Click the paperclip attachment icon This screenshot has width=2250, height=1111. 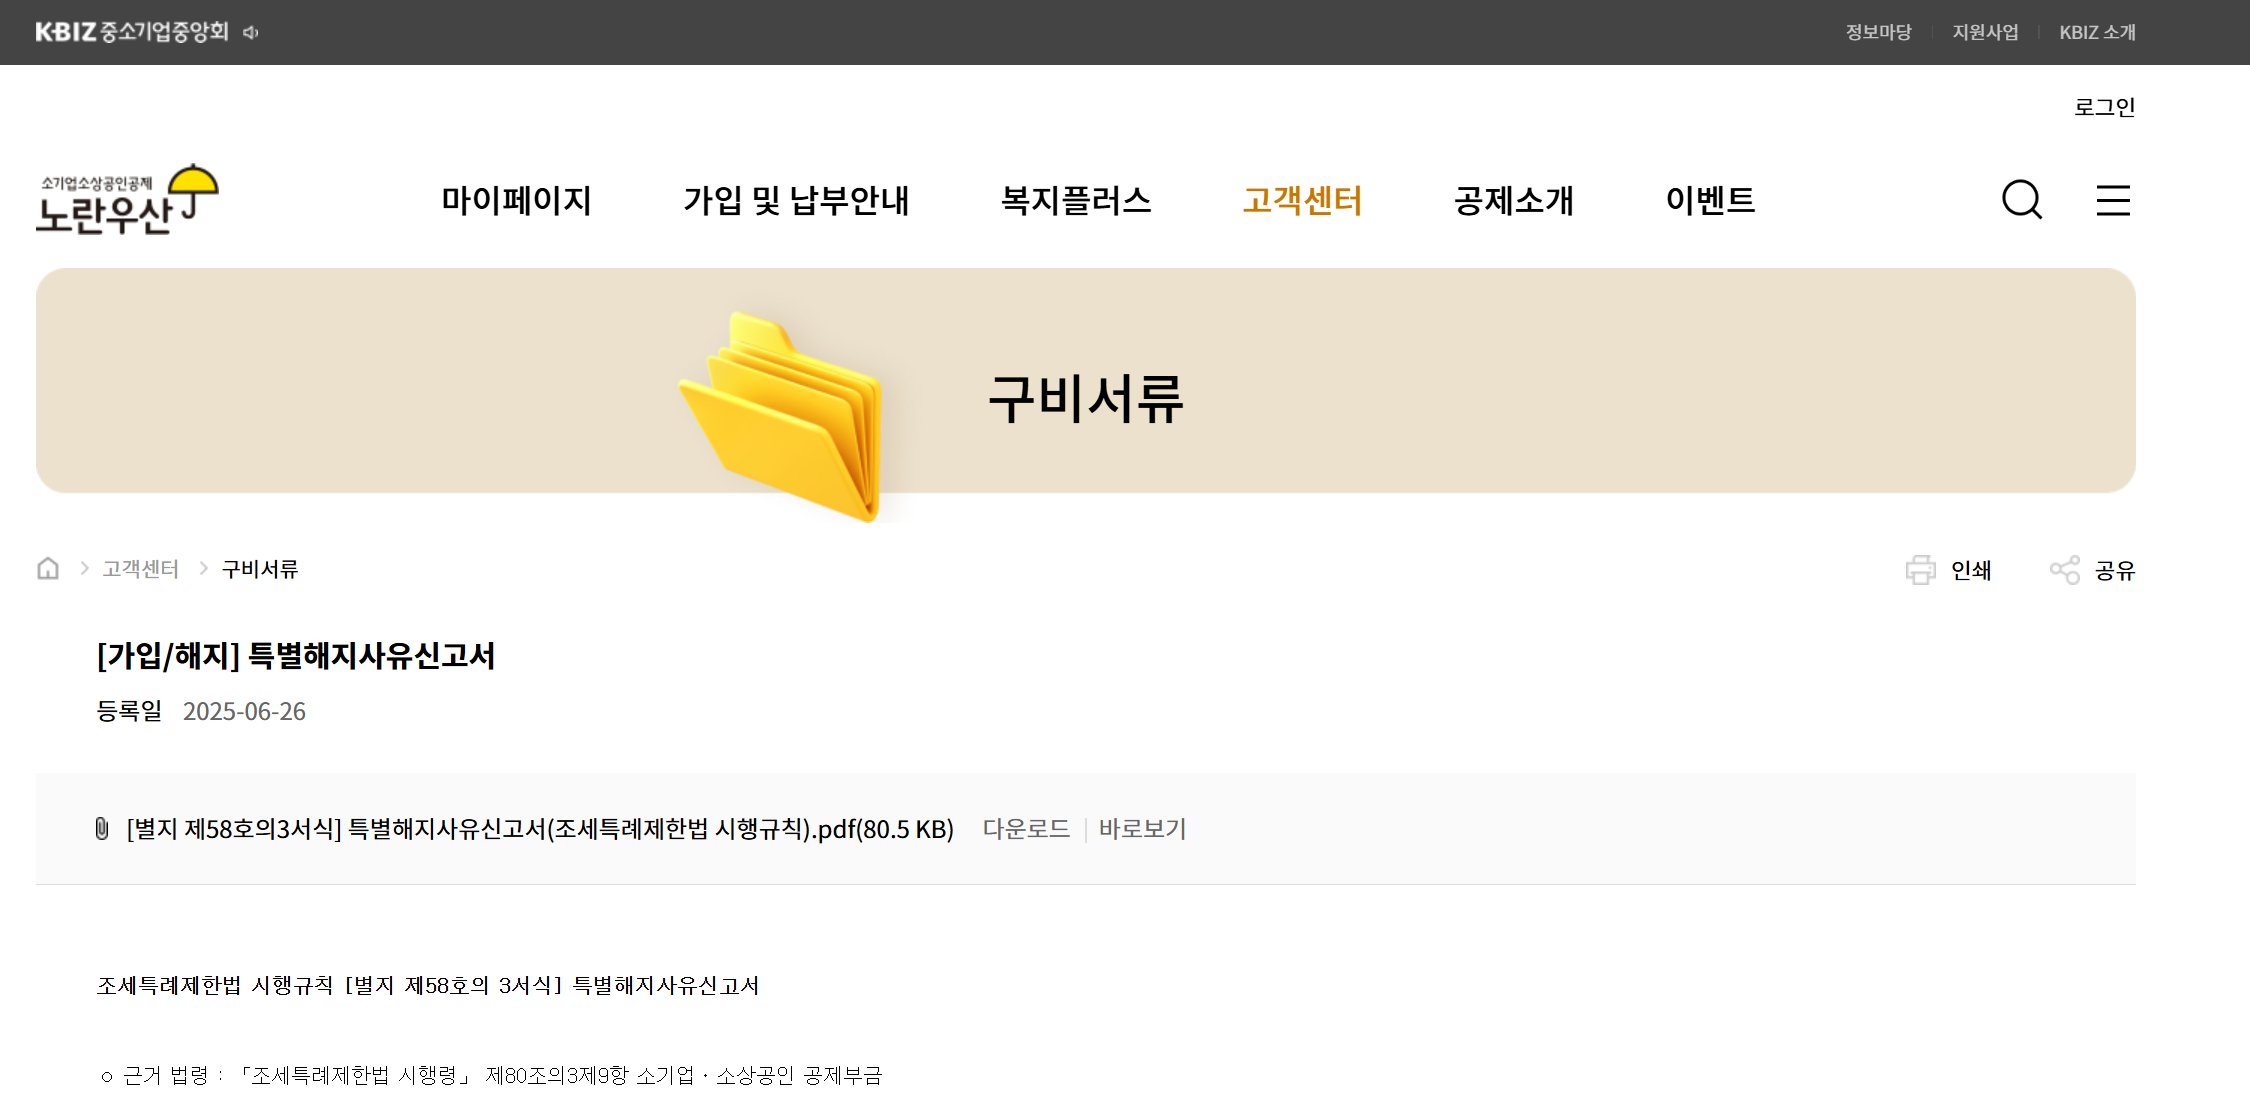pos(102,829)
